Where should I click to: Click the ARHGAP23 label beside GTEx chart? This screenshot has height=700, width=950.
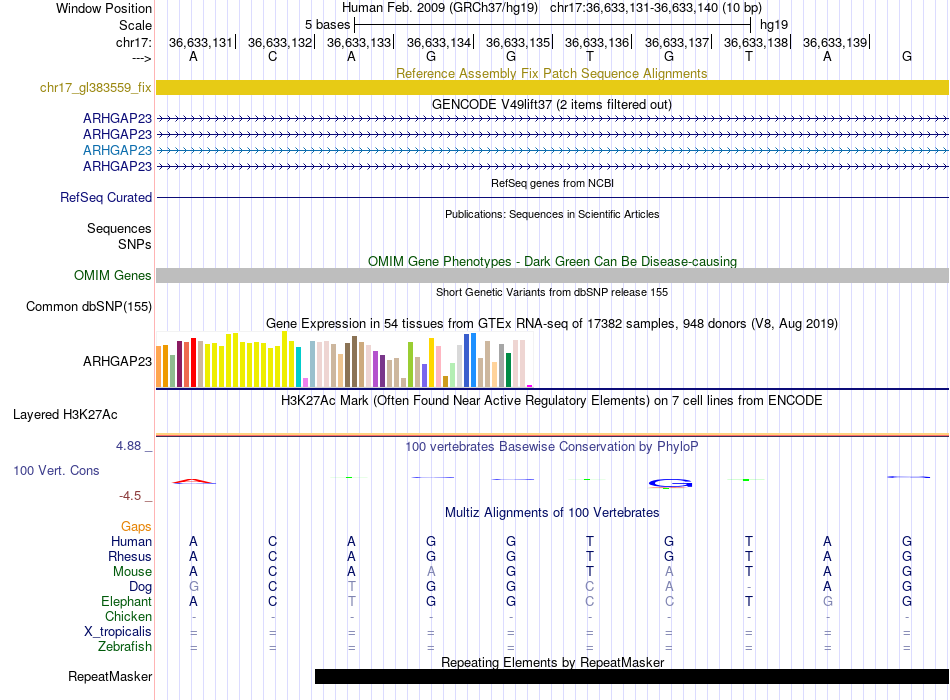point(117,361)
